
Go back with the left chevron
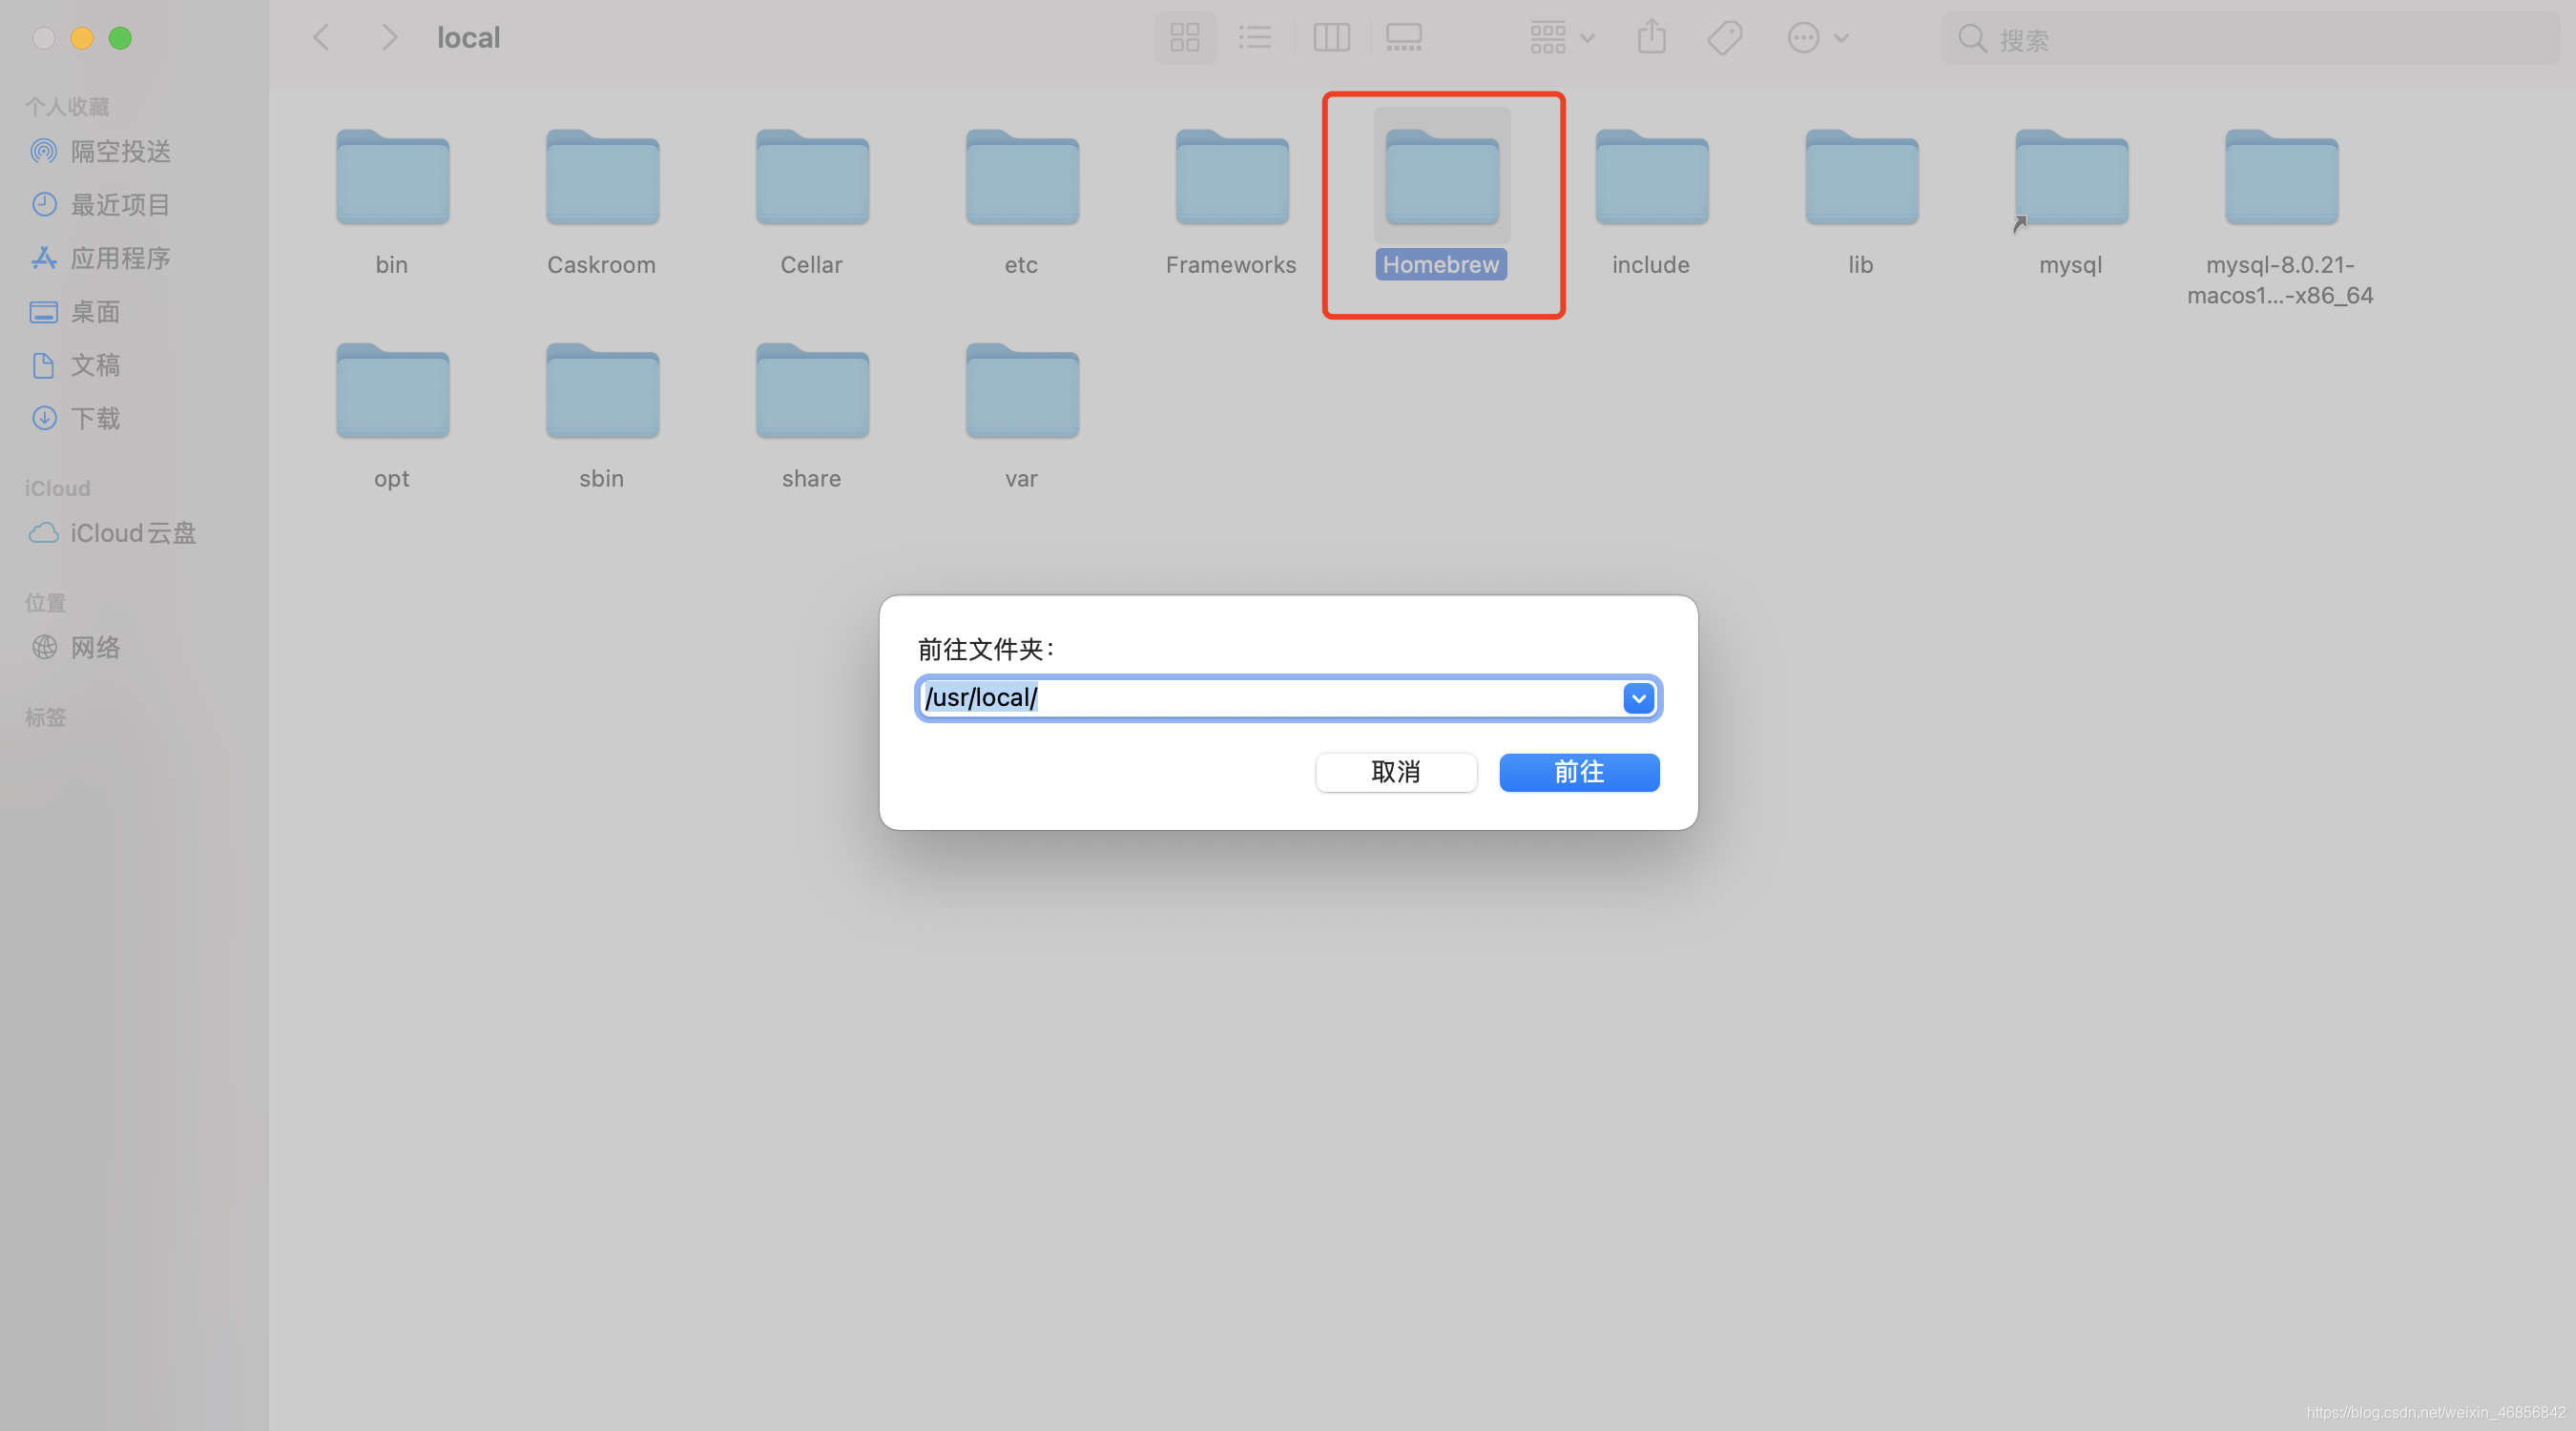[x=321, y=38]
